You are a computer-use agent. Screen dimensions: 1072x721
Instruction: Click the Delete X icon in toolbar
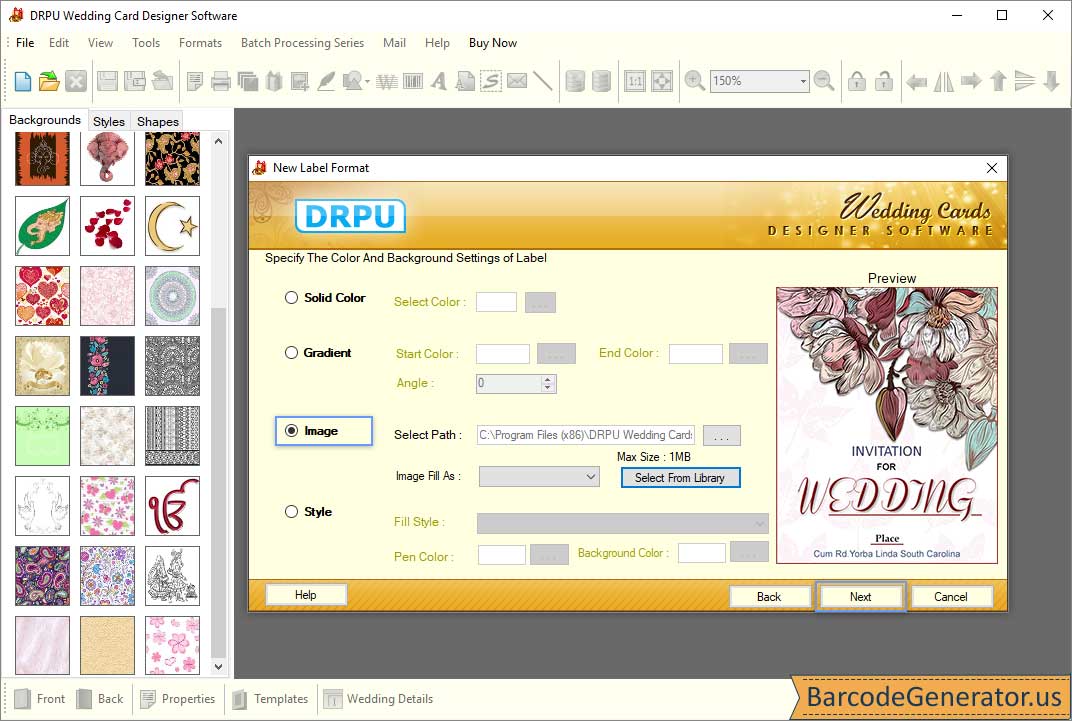(x=76, y=81)
